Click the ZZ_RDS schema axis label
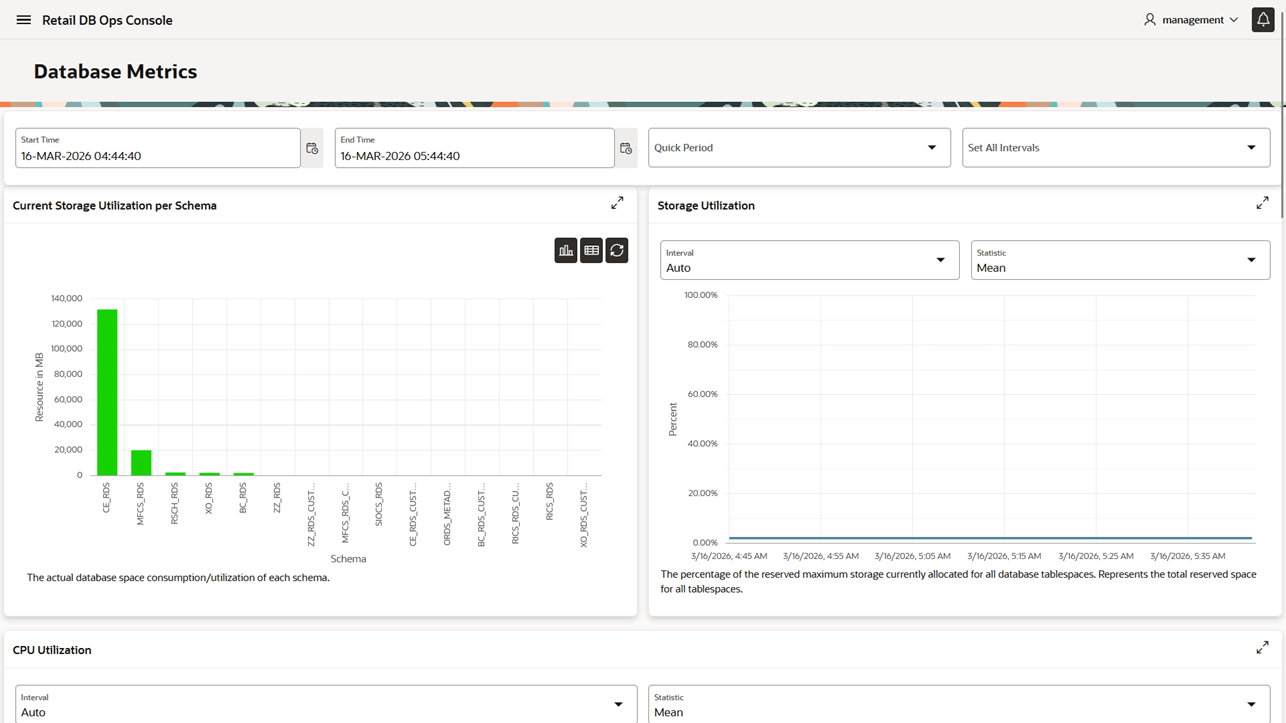Screen dimensions: 1286x723 tap(277, 497)
